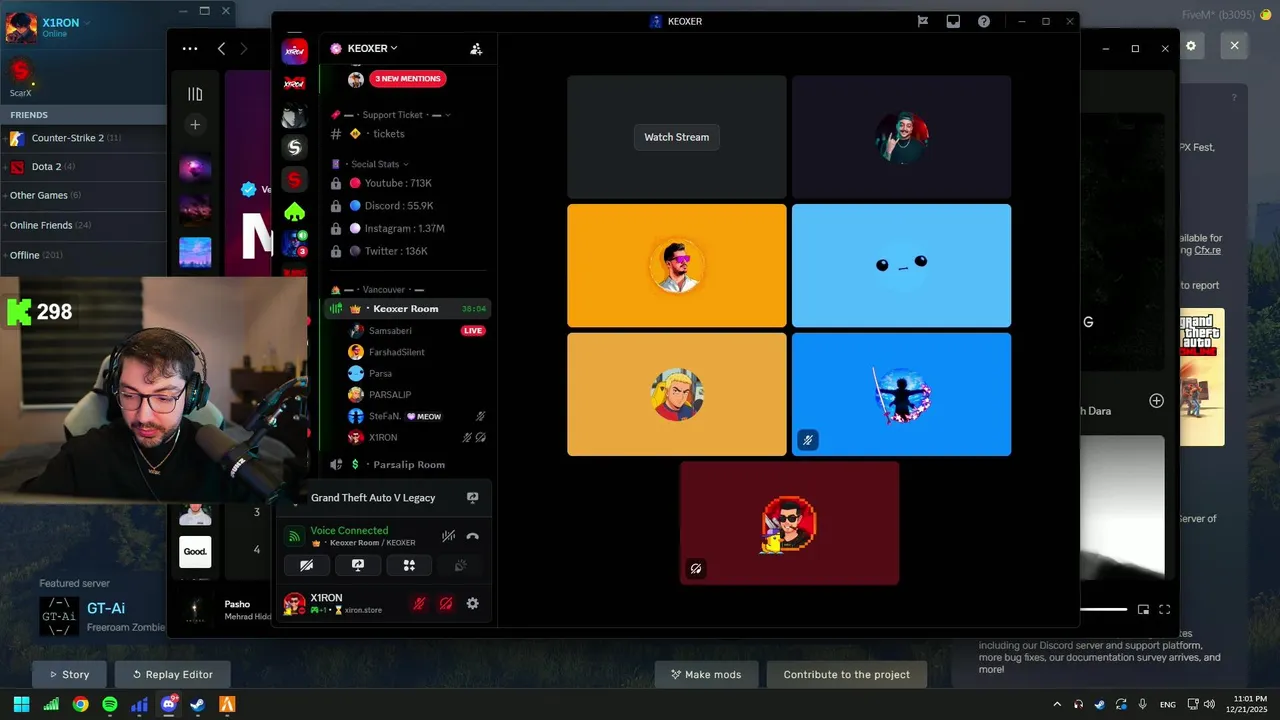The height and width of the screenshot is (720, 1280).
Task: Adjust the background media player progress bar
Action: click(1103, 609)
